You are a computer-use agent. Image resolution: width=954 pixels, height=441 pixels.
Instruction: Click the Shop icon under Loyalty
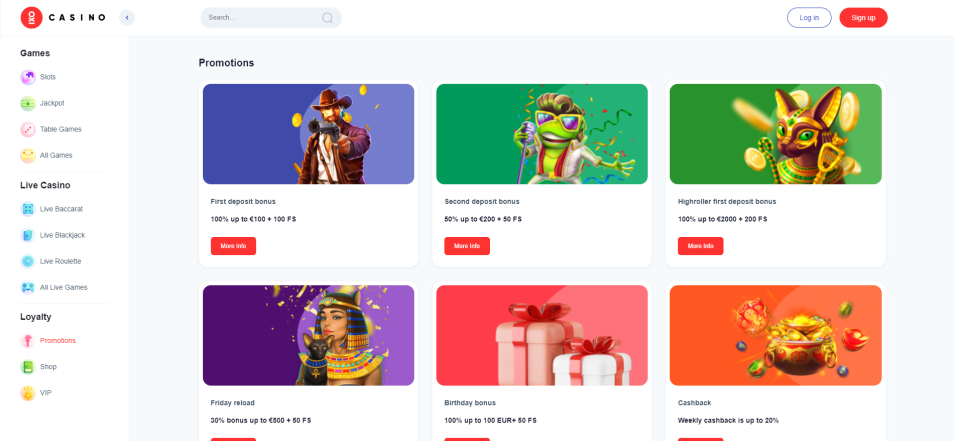(x=28, y=367)
